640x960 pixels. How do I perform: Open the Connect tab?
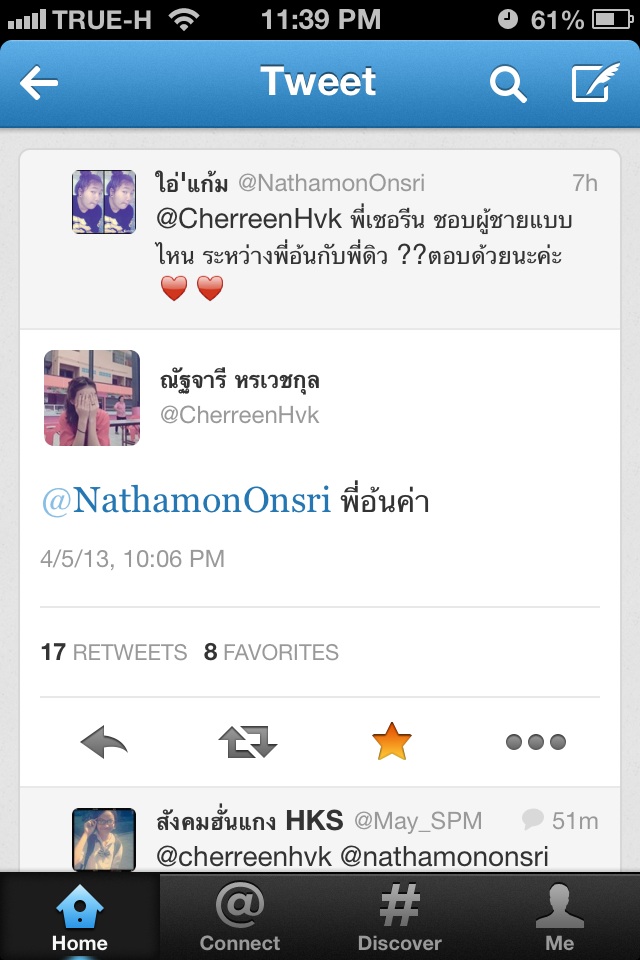coord(239,917)
